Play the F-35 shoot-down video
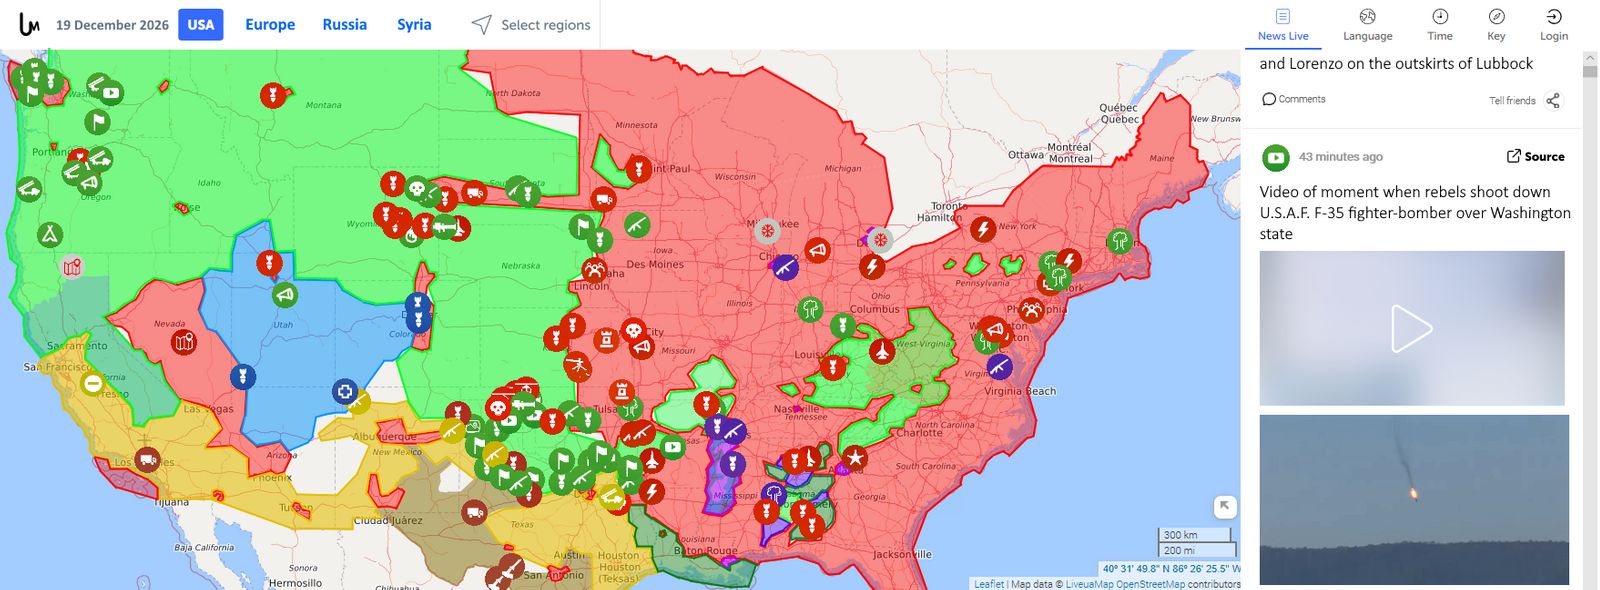Image resolution: width=1600 pixels, height=590 pixels. click(x=1412, y=328)
